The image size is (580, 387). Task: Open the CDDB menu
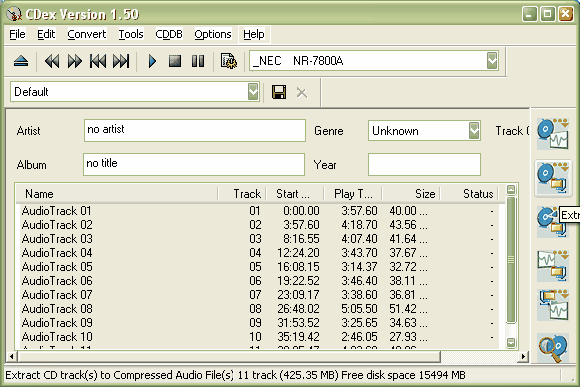pos(169,34)
